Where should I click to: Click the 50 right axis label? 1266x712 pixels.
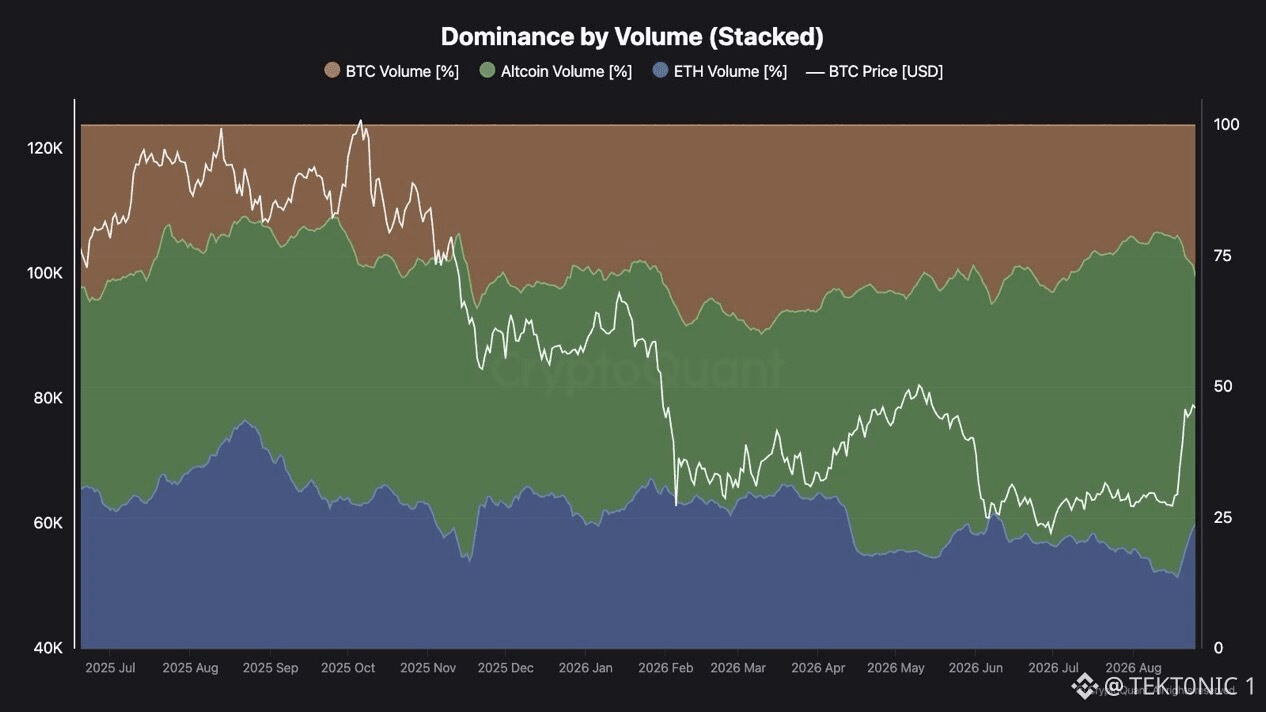1222,387
